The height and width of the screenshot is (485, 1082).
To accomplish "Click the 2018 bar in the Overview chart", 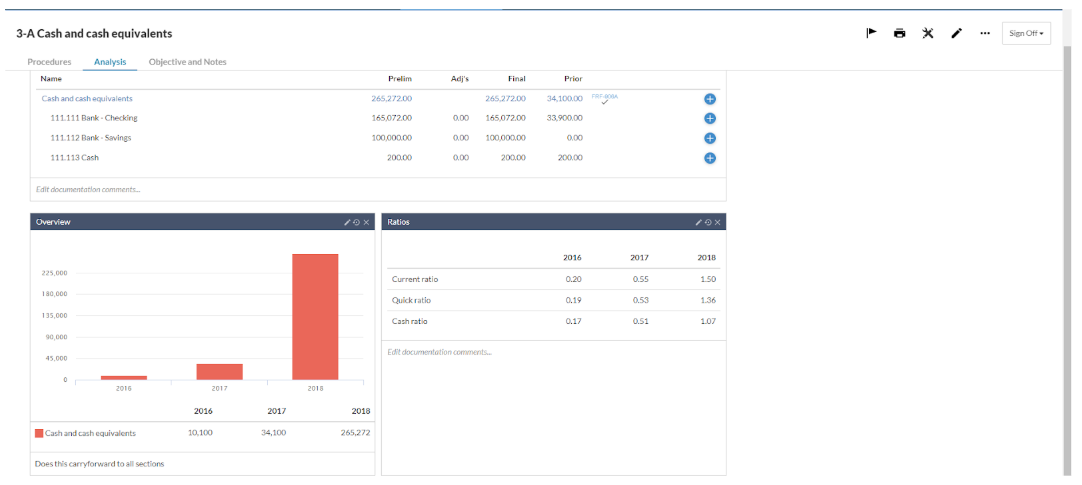I will [315, 316].
